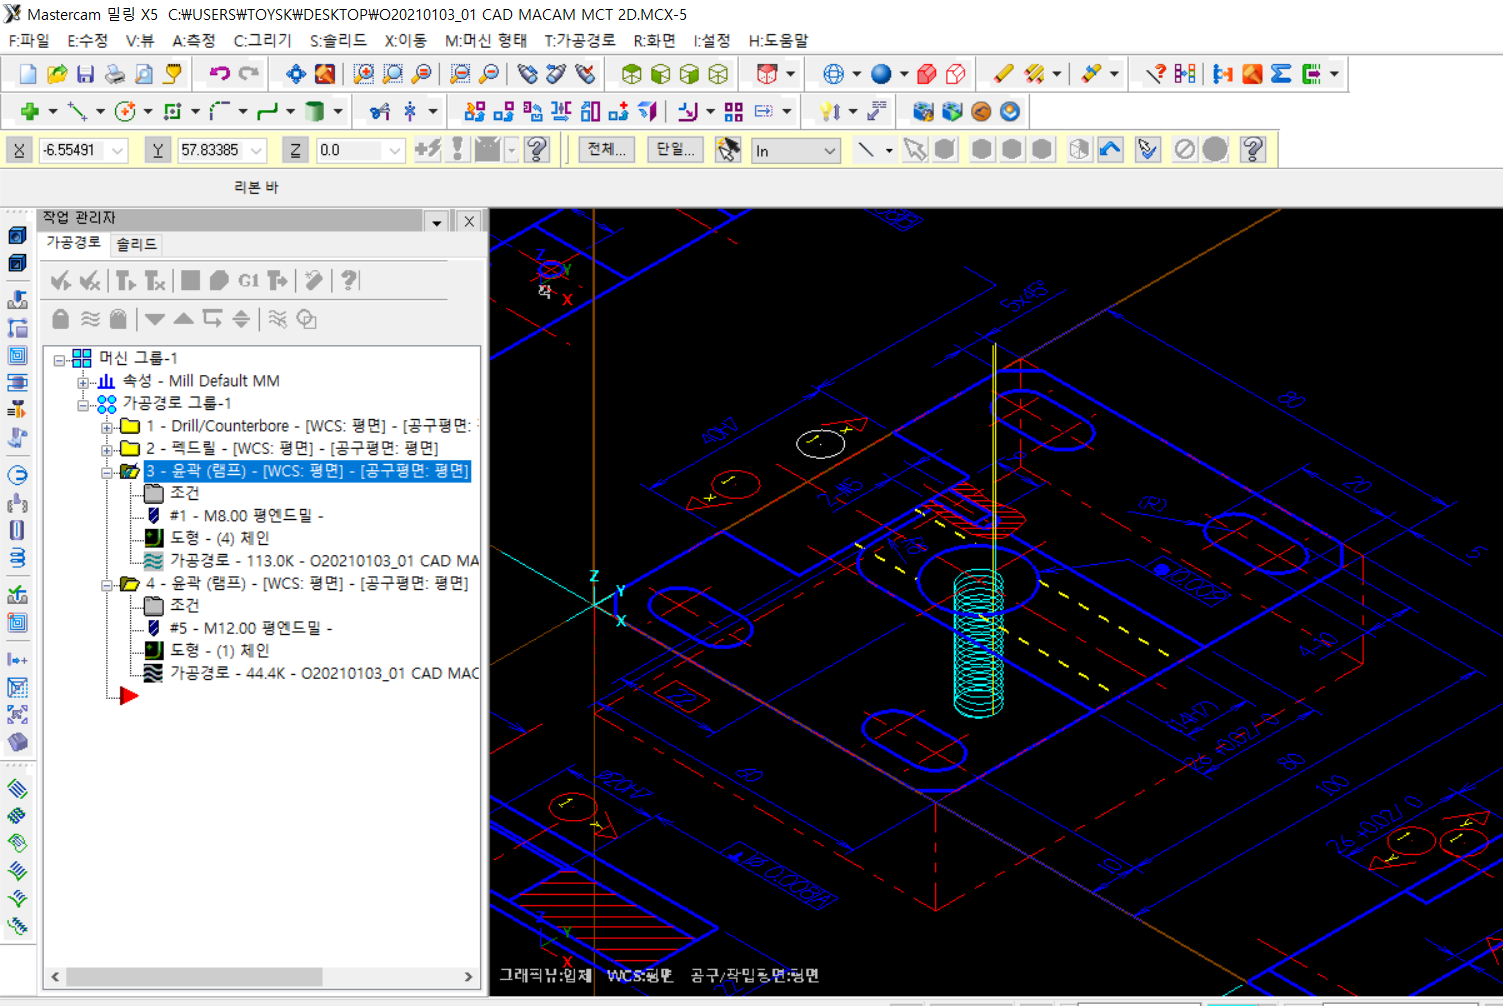
Task: Click the green solid cylinder icon
Action: click(314, 111)
